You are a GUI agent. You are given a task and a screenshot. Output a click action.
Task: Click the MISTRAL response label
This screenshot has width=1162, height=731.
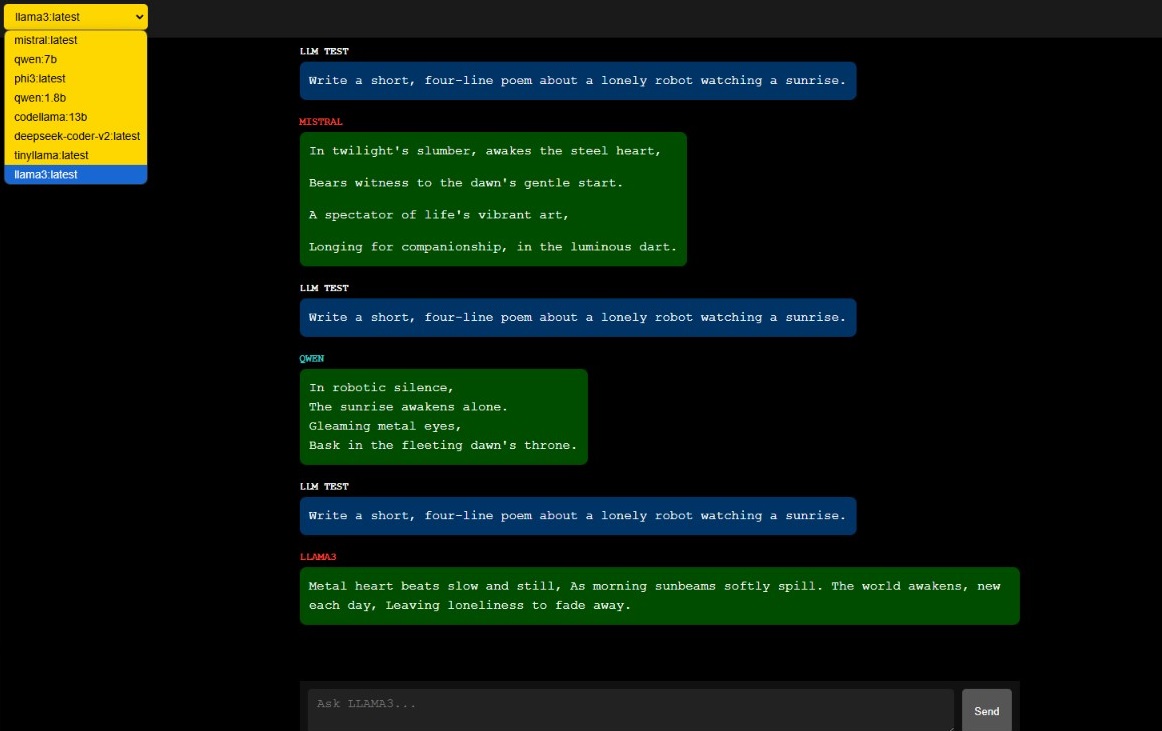321,122
